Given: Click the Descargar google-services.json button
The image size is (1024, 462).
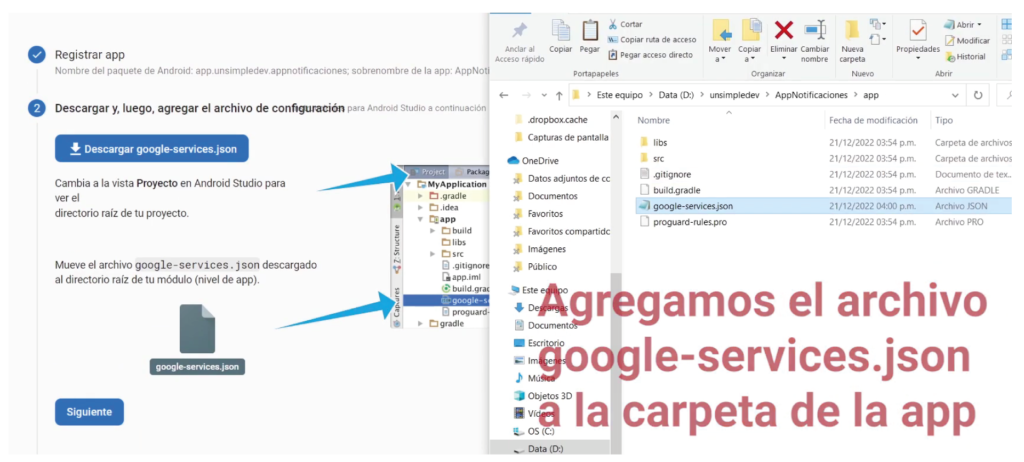Looking at the screenshot, I should coord(152,149).
